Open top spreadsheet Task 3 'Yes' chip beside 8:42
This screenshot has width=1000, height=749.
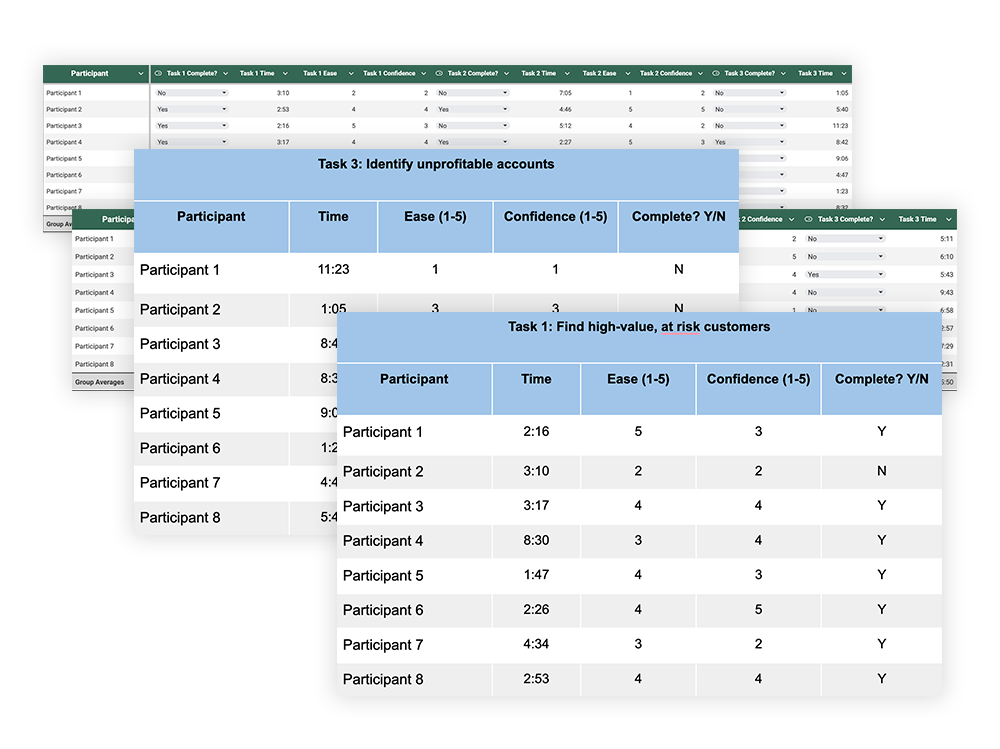[749, 142]
